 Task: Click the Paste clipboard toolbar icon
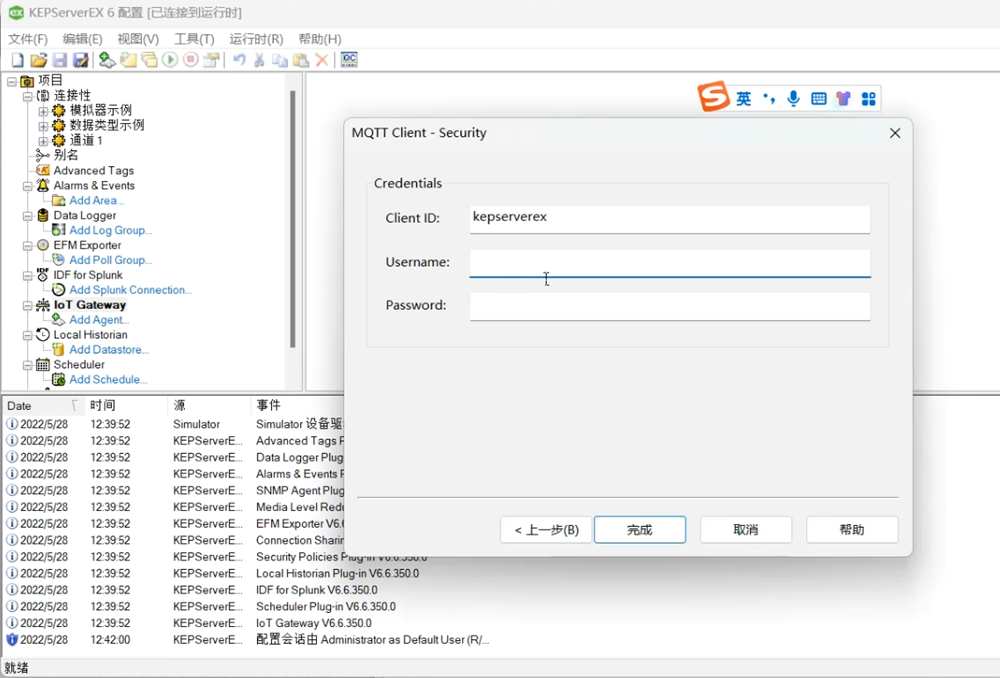click(301, 60)
